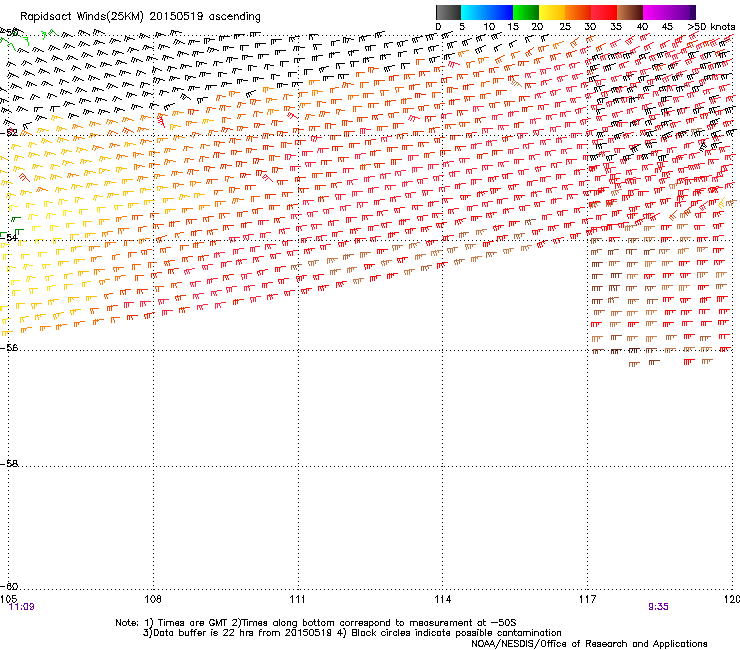Click the note line '3)Data buffer is 22 hrs'
The height and width of the screenshot is (650, 740).
[x=352, y=633]
